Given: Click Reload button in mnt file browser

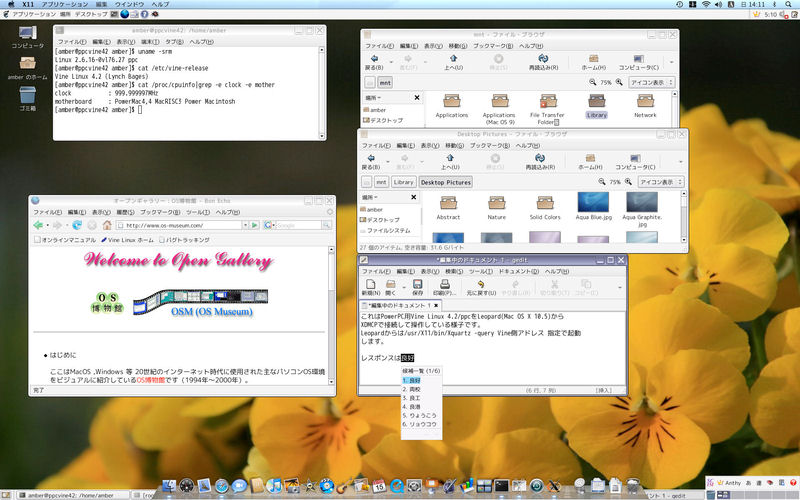Looking at the screenshot, I should (543, 62).
